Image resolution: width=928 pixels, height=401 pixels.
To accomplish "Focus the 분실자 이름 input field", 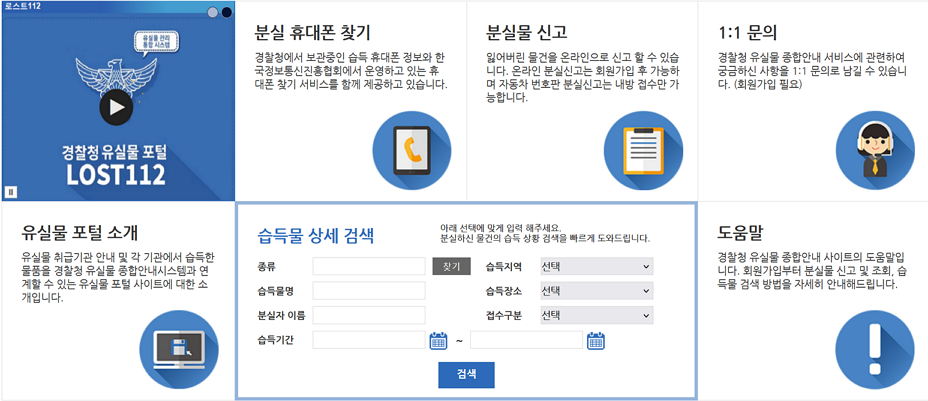I will click(x=369, y=315).
